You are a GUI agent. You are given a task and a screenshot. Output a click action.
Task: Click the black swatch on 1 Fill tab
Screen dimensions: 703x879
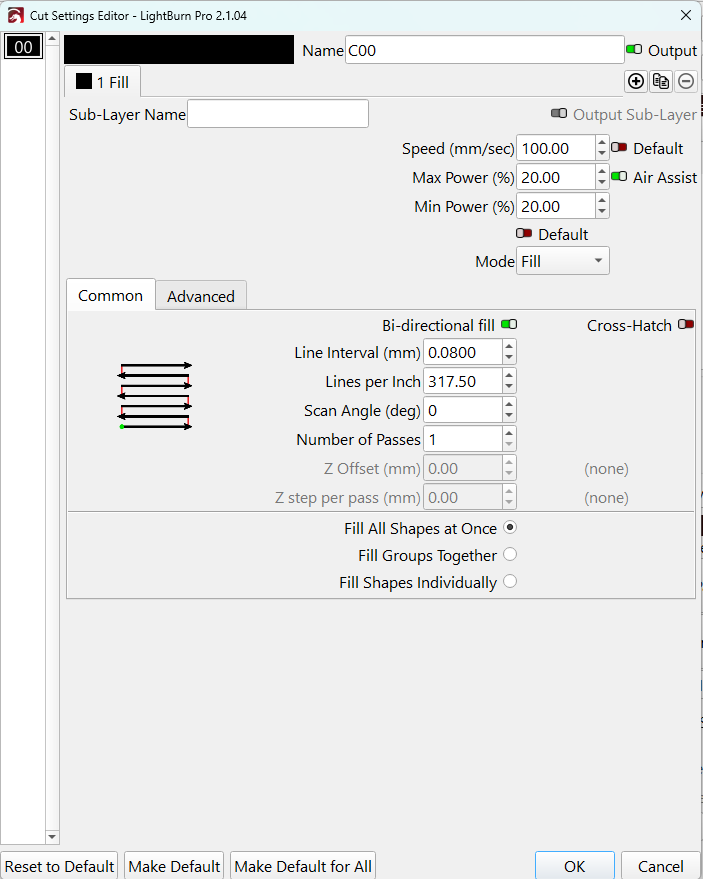[x=84, y=81]
